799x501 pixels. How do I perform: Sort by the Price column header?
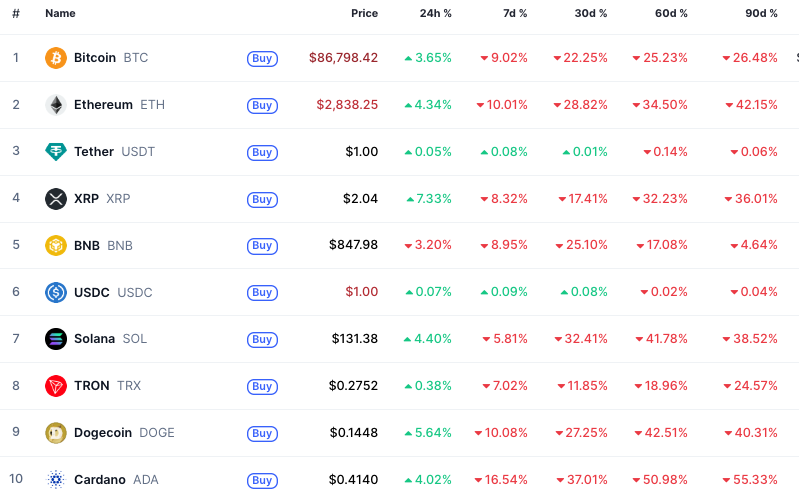pos(364,14)
